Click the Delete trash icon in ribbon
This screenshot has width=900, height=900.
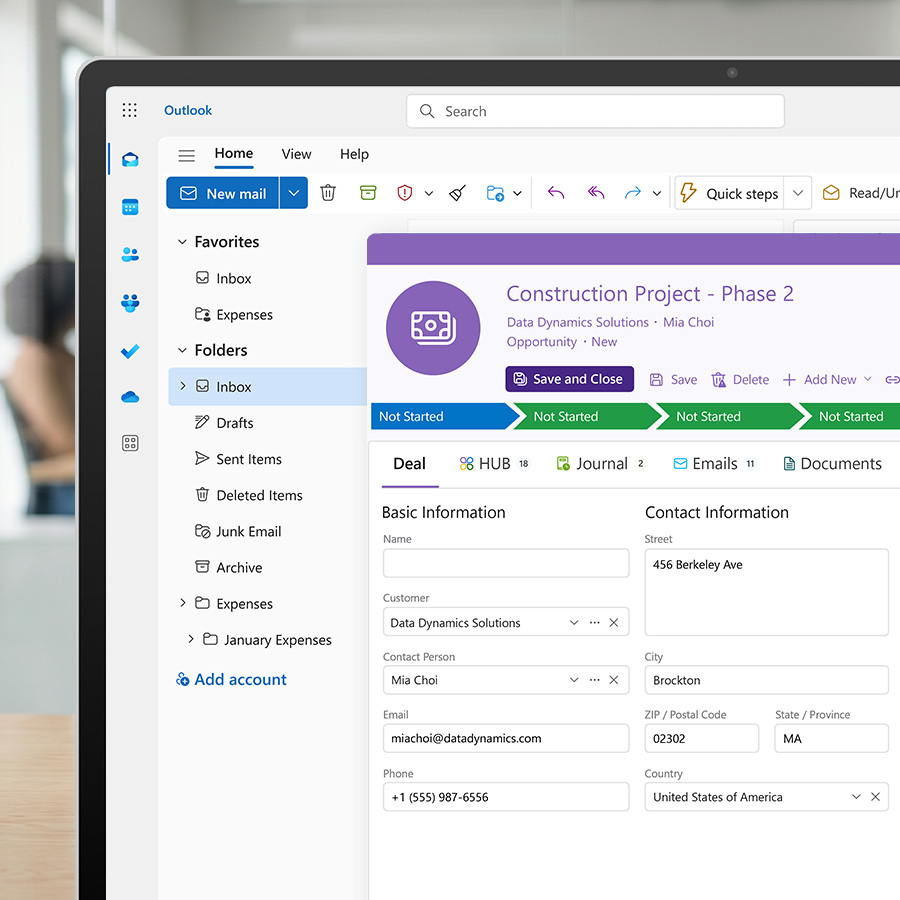click(x=328, y=192)
